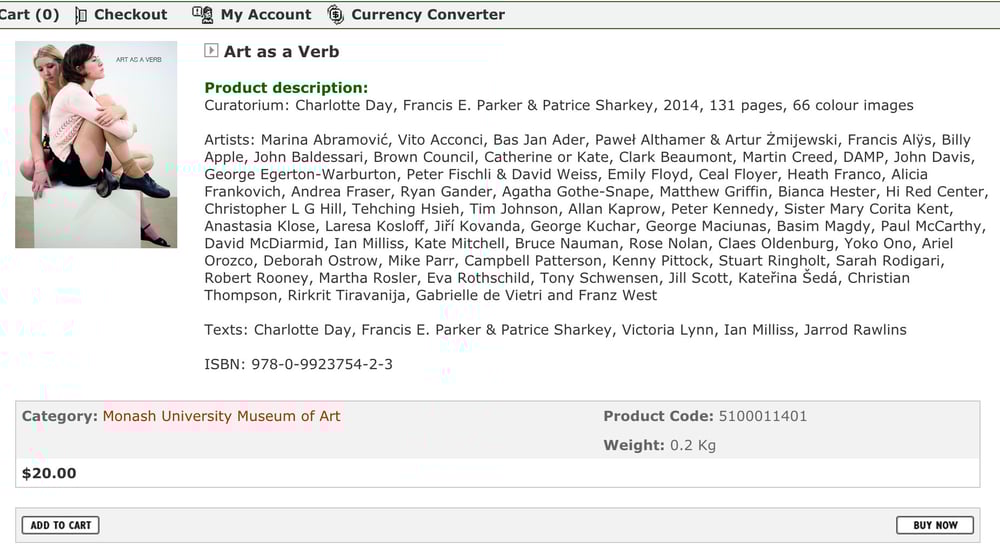This screenshot has width=1000, height=557.
Task: Click the Weight 0.2 Kg value
Action: click(x=692, y=445)
